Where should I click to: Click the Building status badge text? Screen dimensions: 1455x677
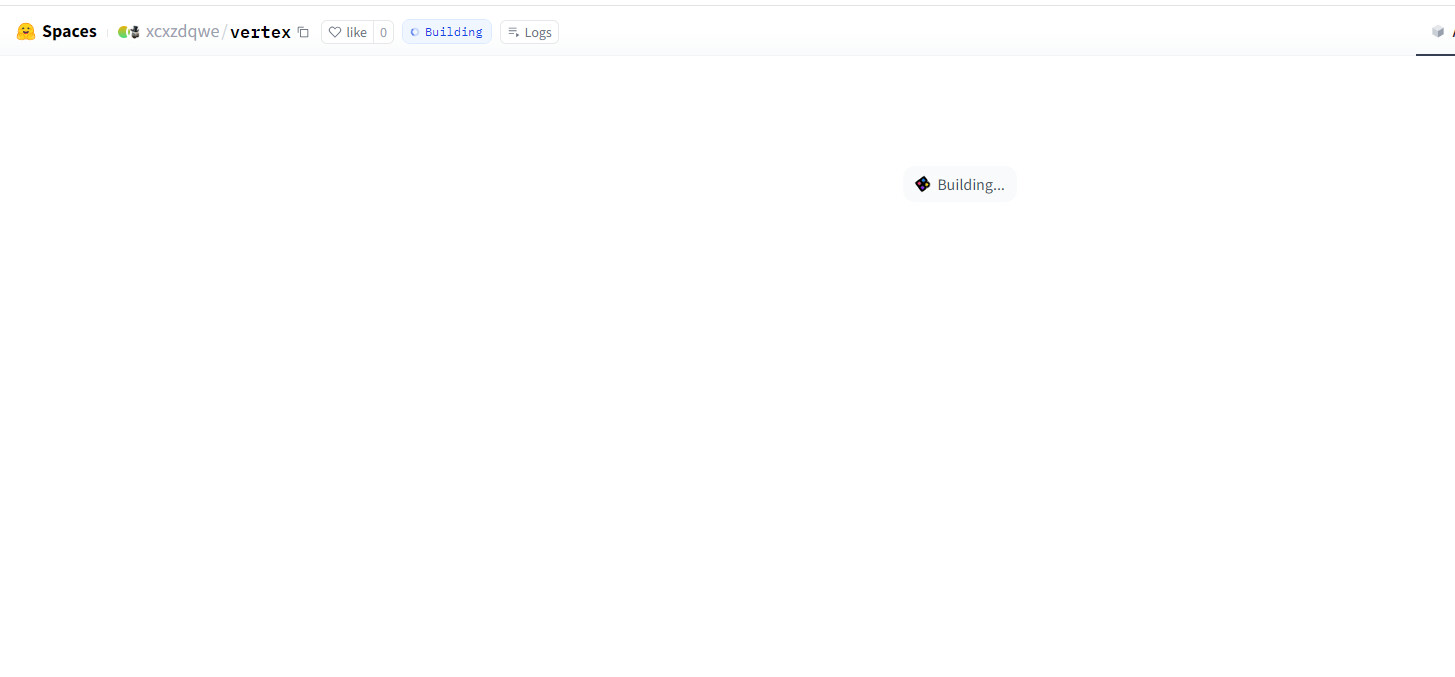pyautogui.click(x=453, y=32)
